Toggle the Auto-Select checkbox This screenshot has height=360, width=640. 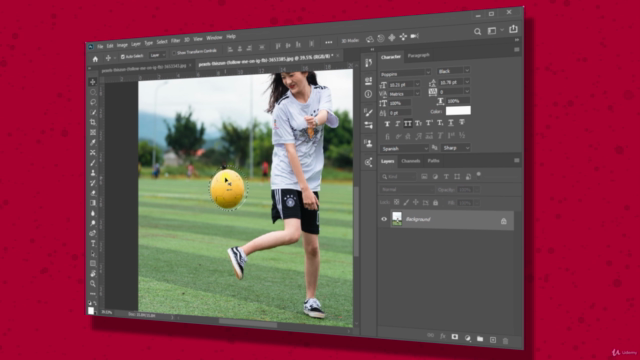click(x=122, y=57)
